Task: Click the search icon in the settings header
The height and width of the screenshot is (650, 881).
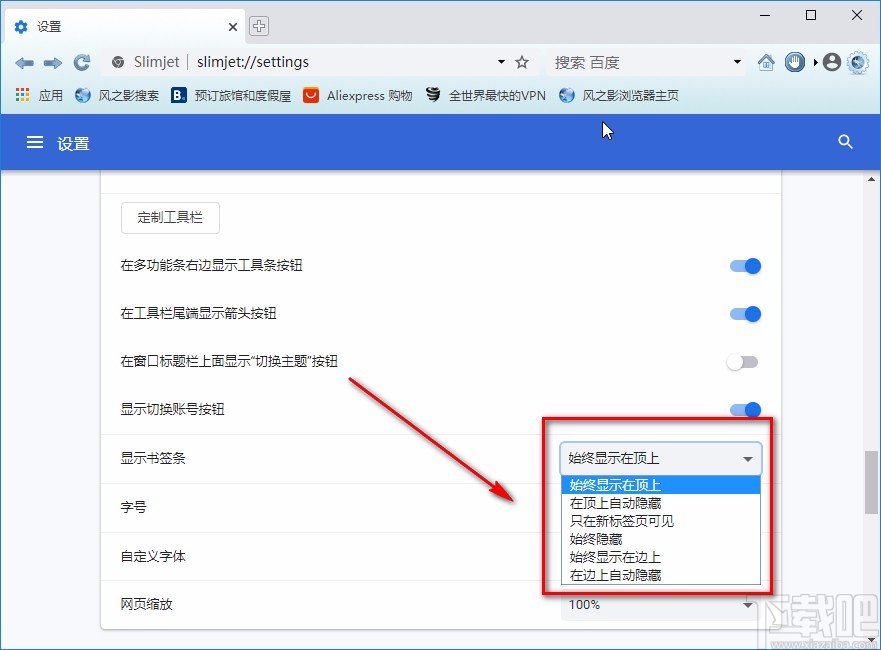Action: click(x=845, y=142)
